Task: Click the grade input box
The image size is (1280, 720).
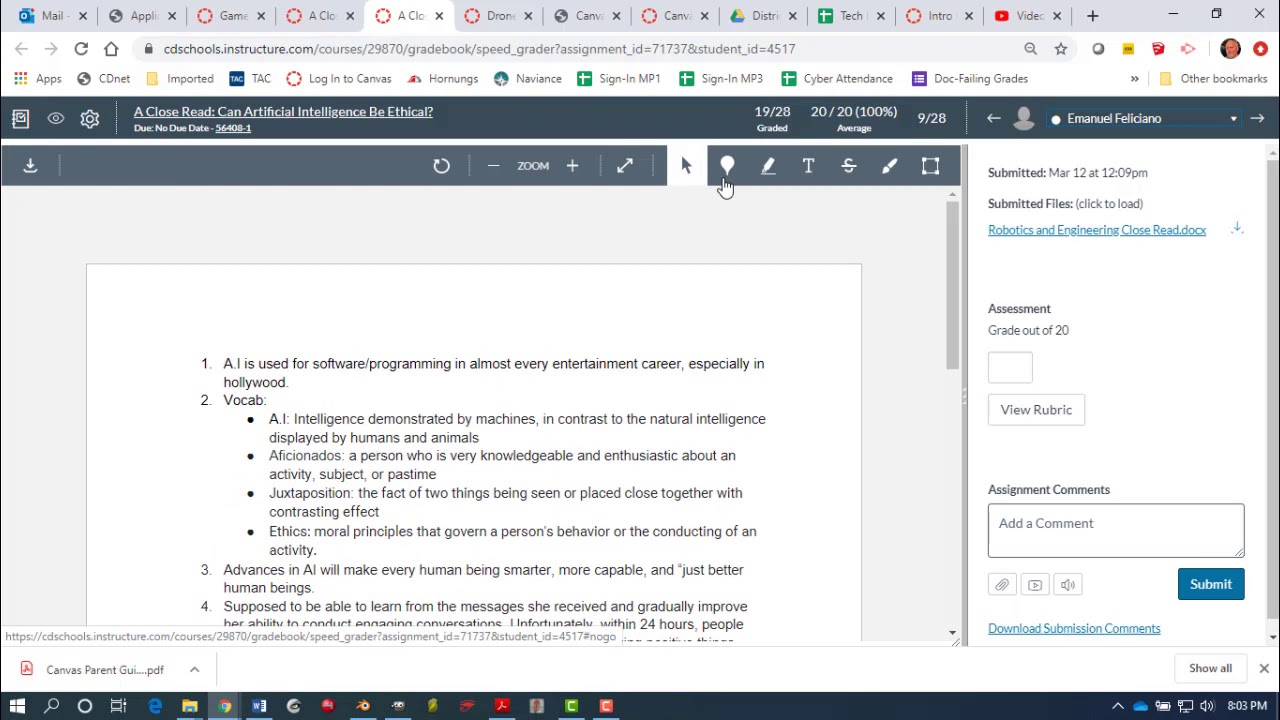Action: (1010, 367)
